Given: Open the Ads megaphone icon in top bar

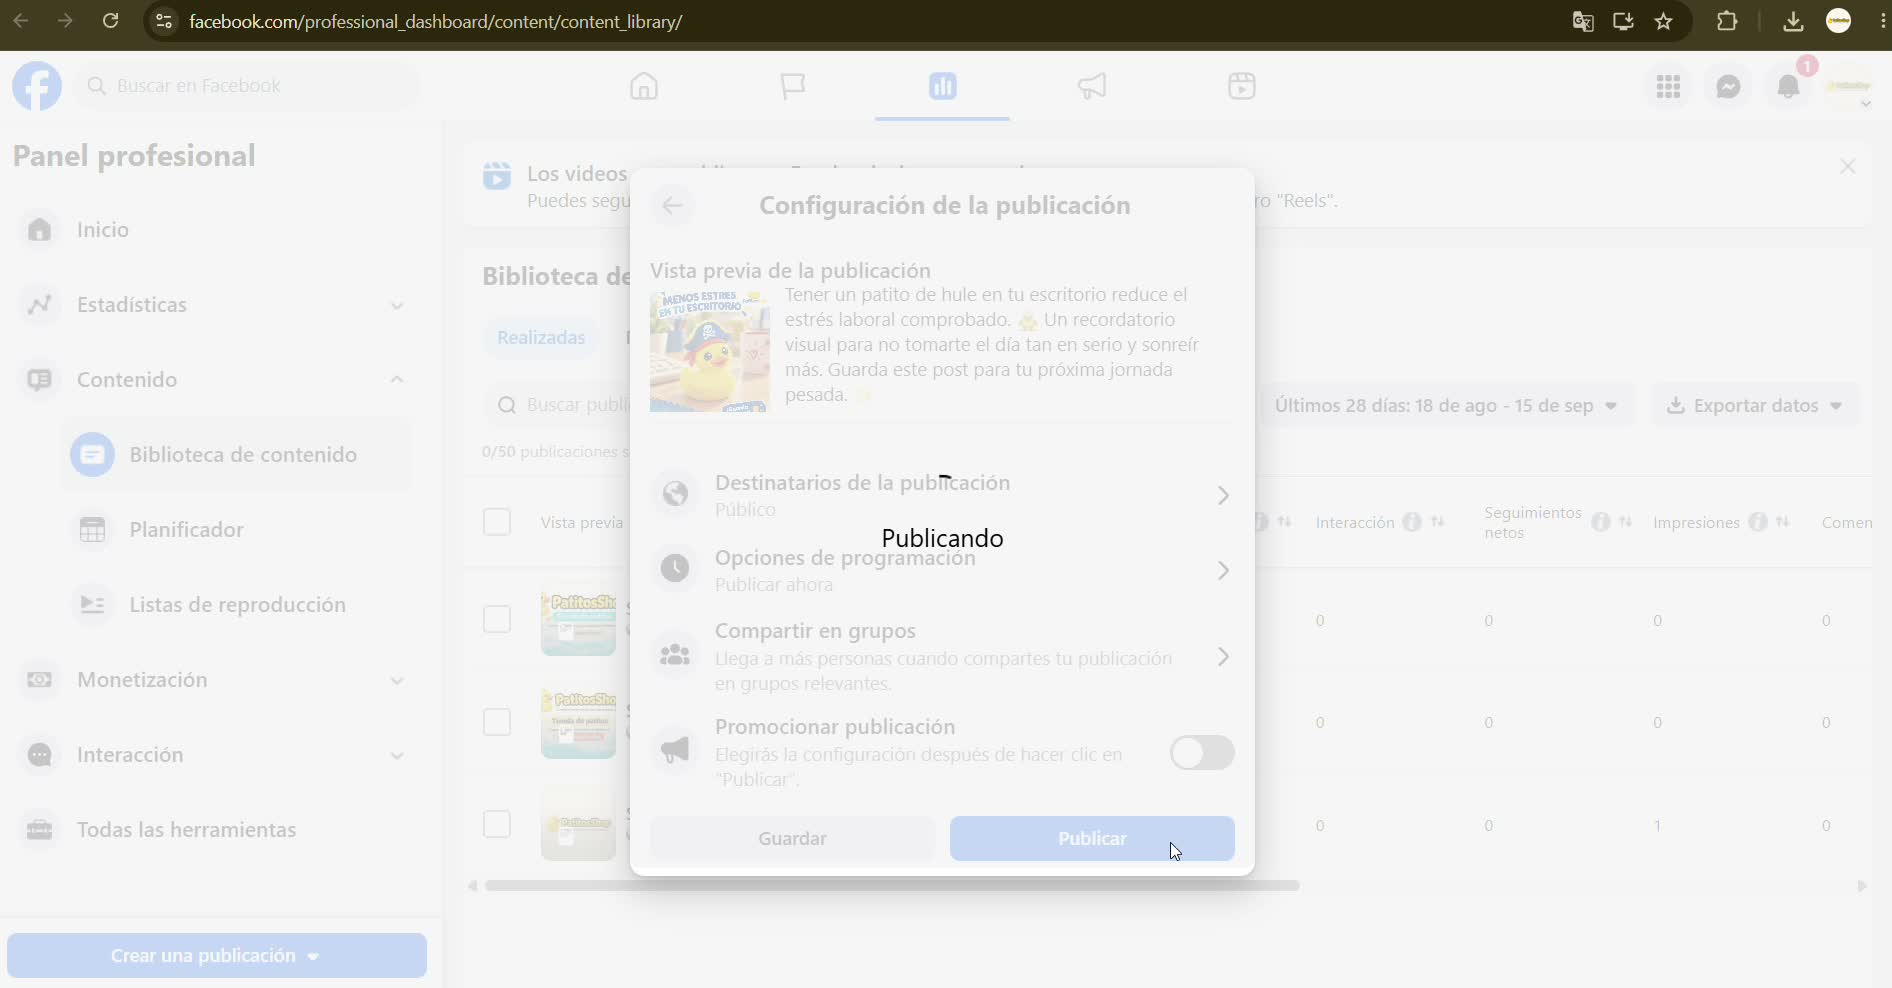Looking at the screenshot, I should click(1092, 86).
